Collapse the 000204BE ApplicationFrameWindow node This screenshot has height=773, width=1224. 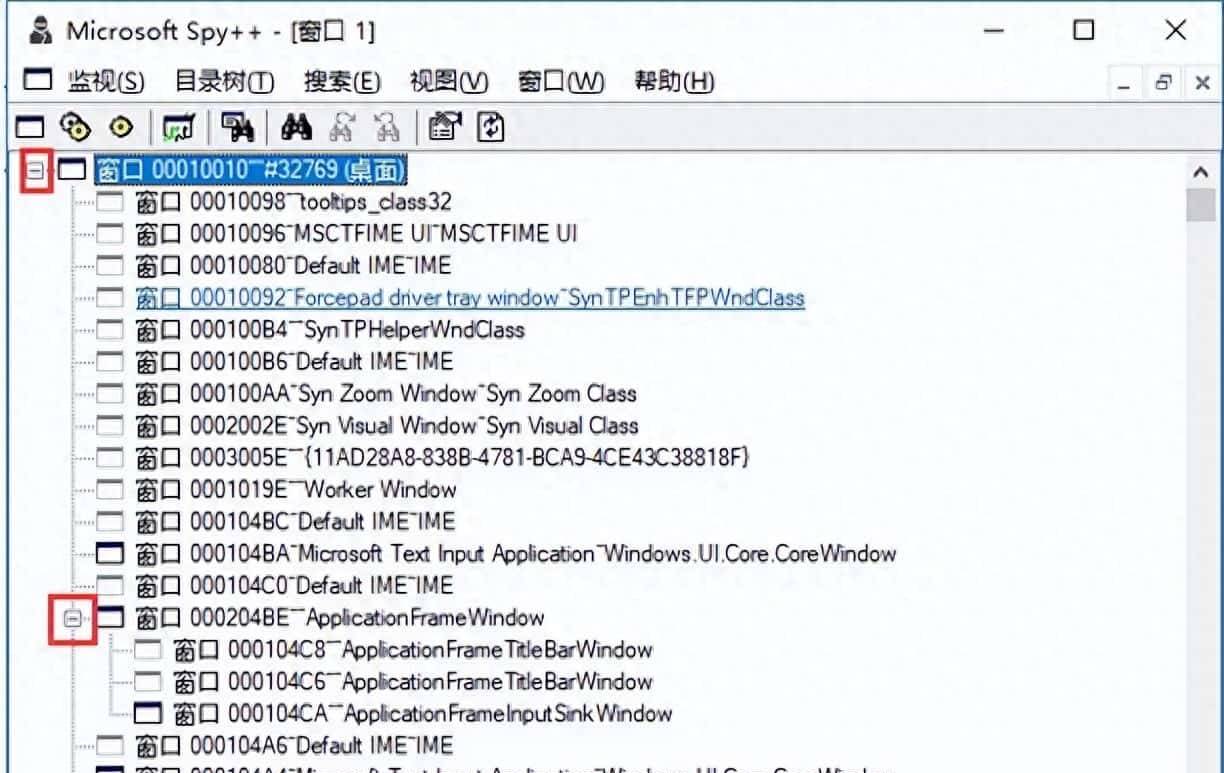click(x=73, y=619)
